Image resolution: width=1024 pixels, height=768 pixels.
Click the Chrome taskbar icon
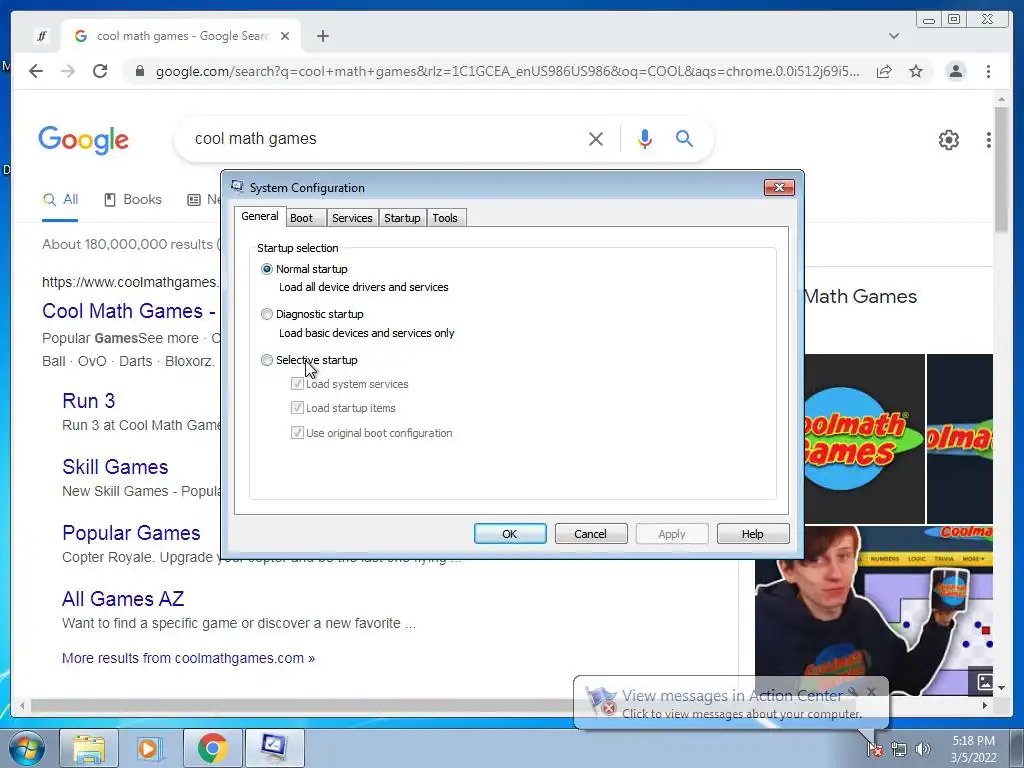pos(212,748)
